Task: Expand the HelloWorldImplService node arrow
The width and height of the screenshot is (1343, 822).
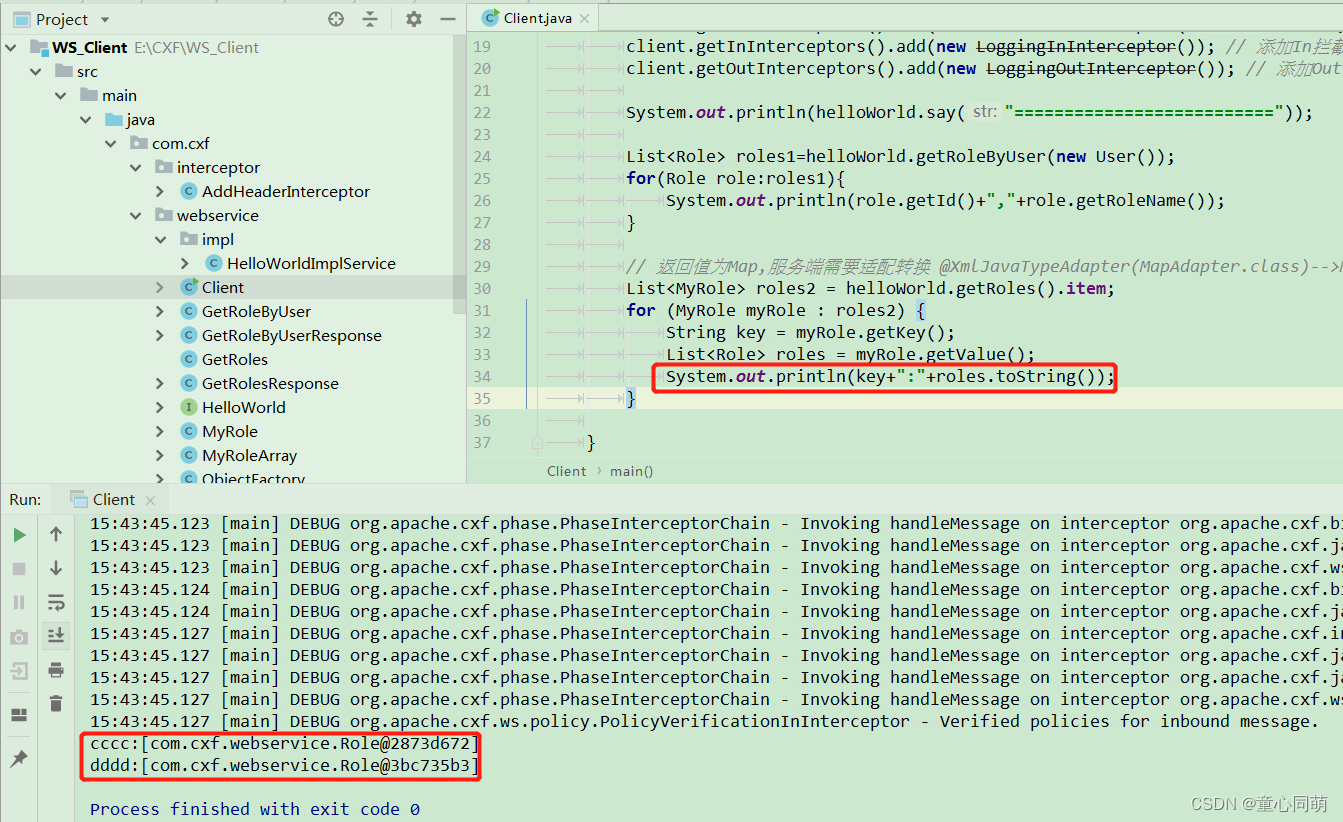Action: point(186,263)
